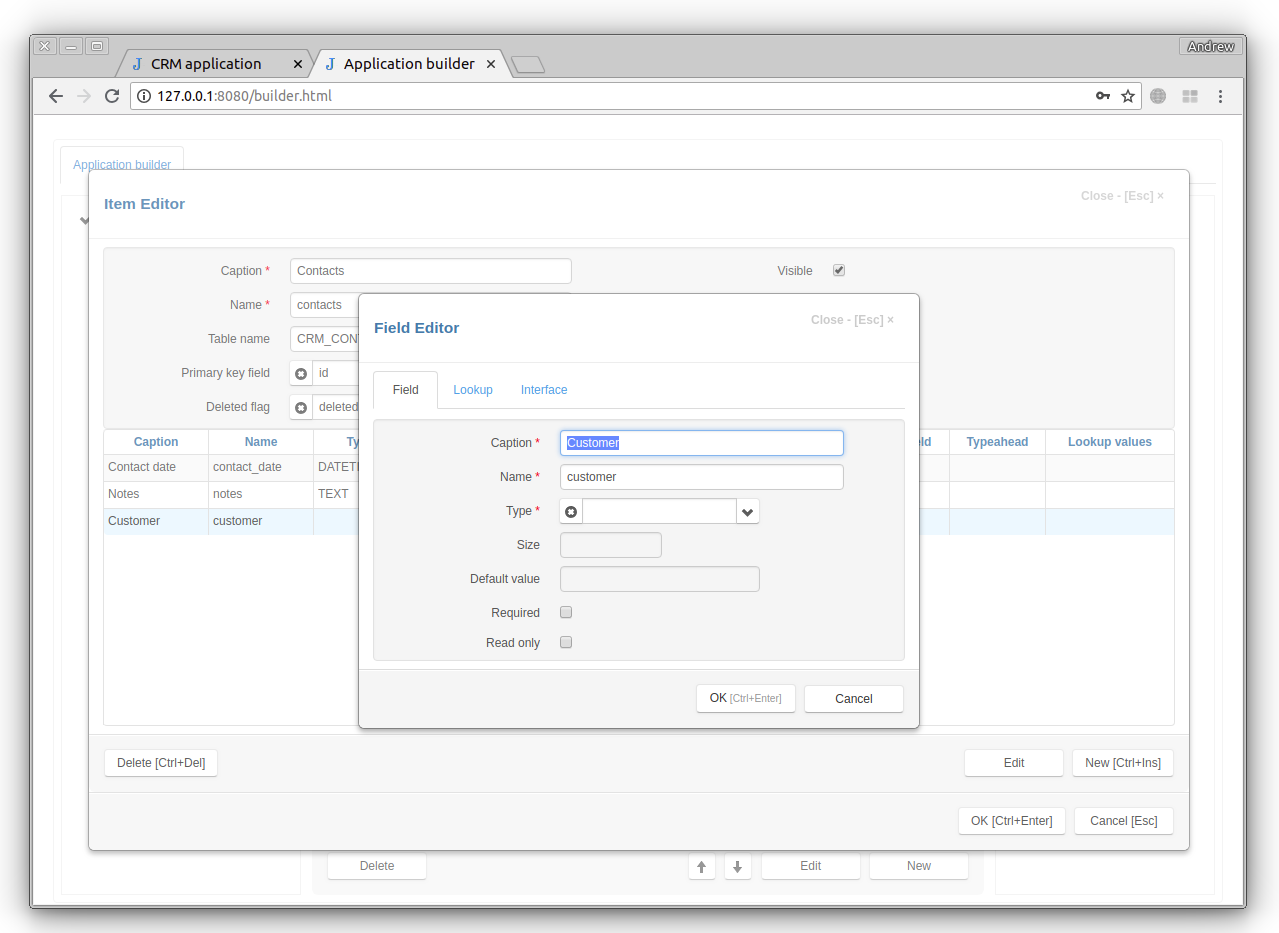The width and height of the screenshot is (1279, 933).
Task: Reload the builder.html page
Action: click(112, 96)
